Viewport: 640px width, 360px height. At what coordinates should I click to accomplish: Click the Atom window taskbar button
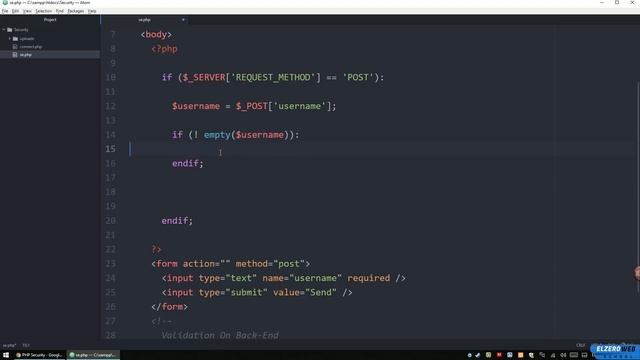coord(93,355)
